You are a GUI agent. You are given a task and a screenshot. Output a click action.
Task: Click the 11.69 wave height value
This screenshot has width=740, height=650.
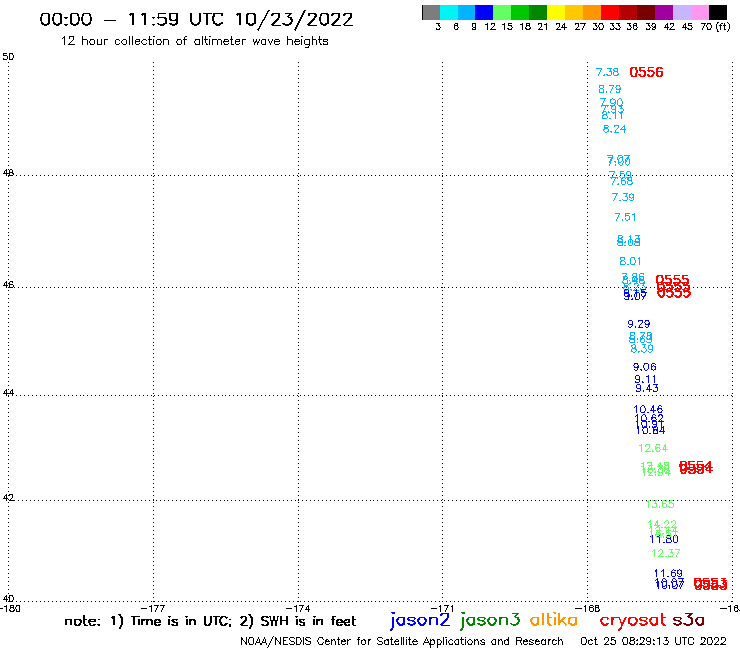[x=668, y=574]
